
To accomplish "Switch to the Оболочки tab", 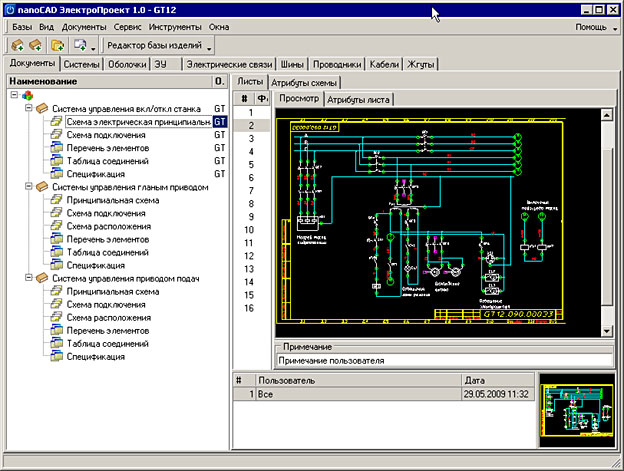I will (x=127, y=64).
